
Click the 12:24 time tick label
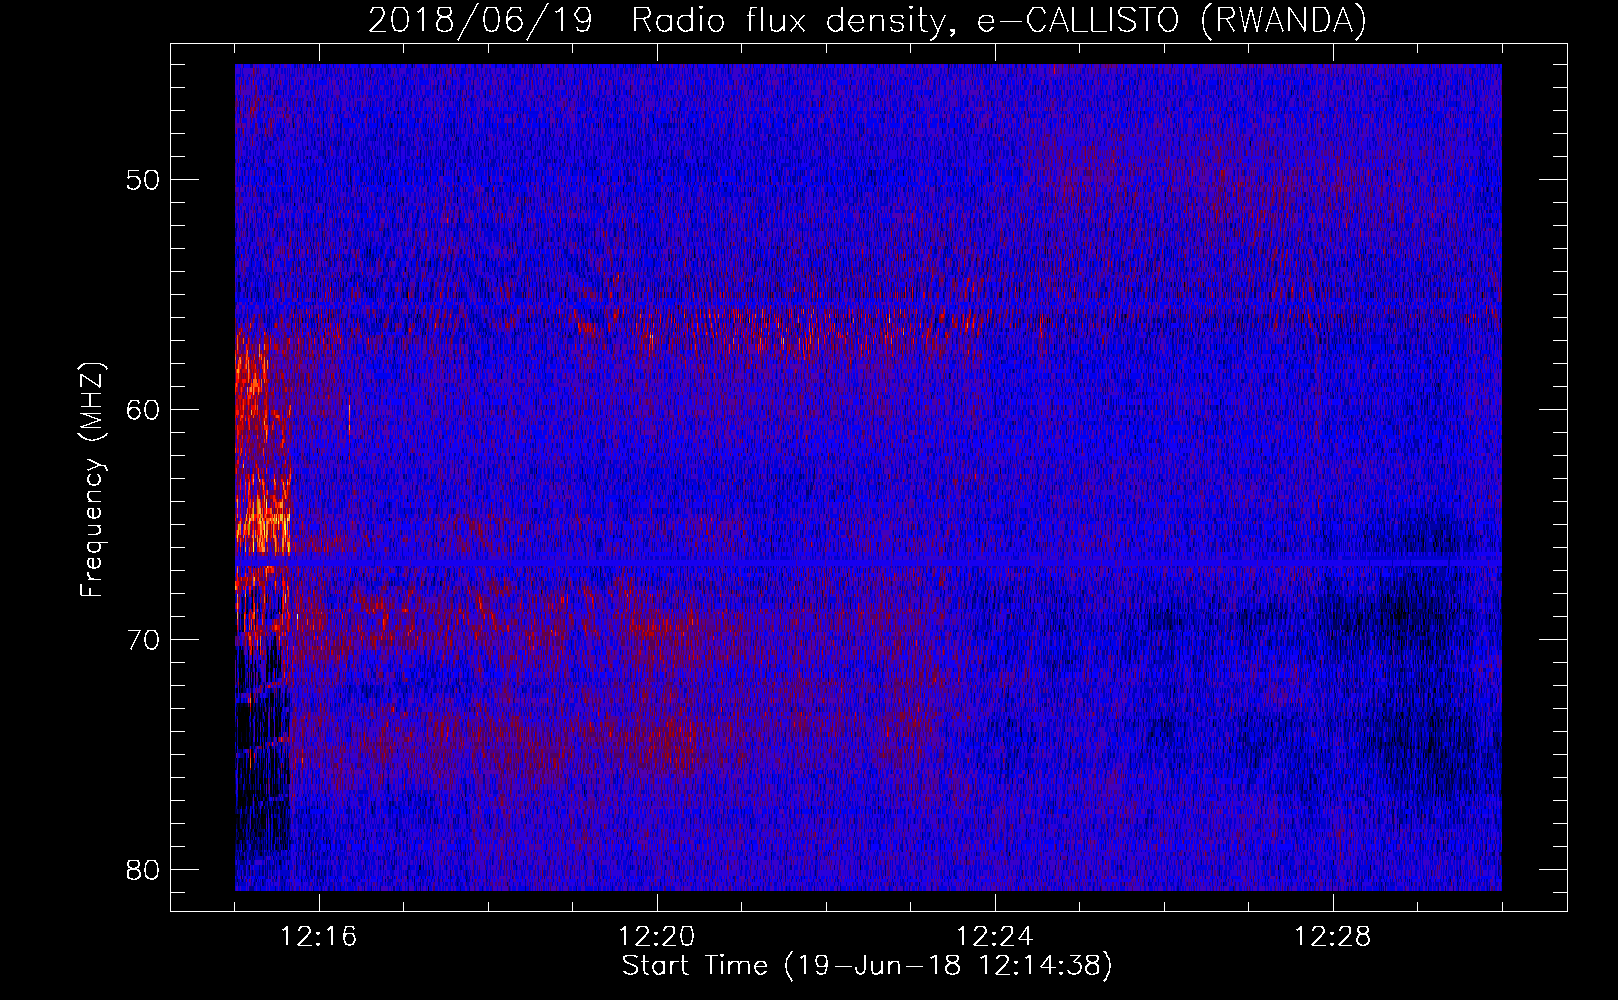[995, 937]
